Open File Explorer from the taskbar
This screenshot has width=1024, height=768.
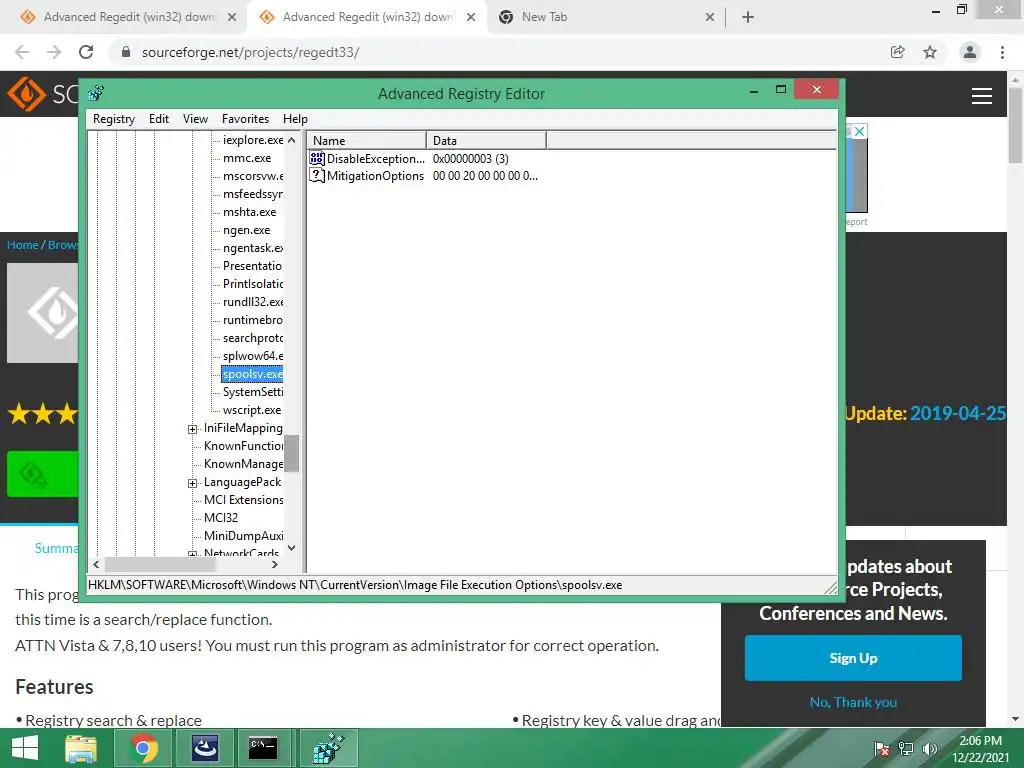[81, 748]
